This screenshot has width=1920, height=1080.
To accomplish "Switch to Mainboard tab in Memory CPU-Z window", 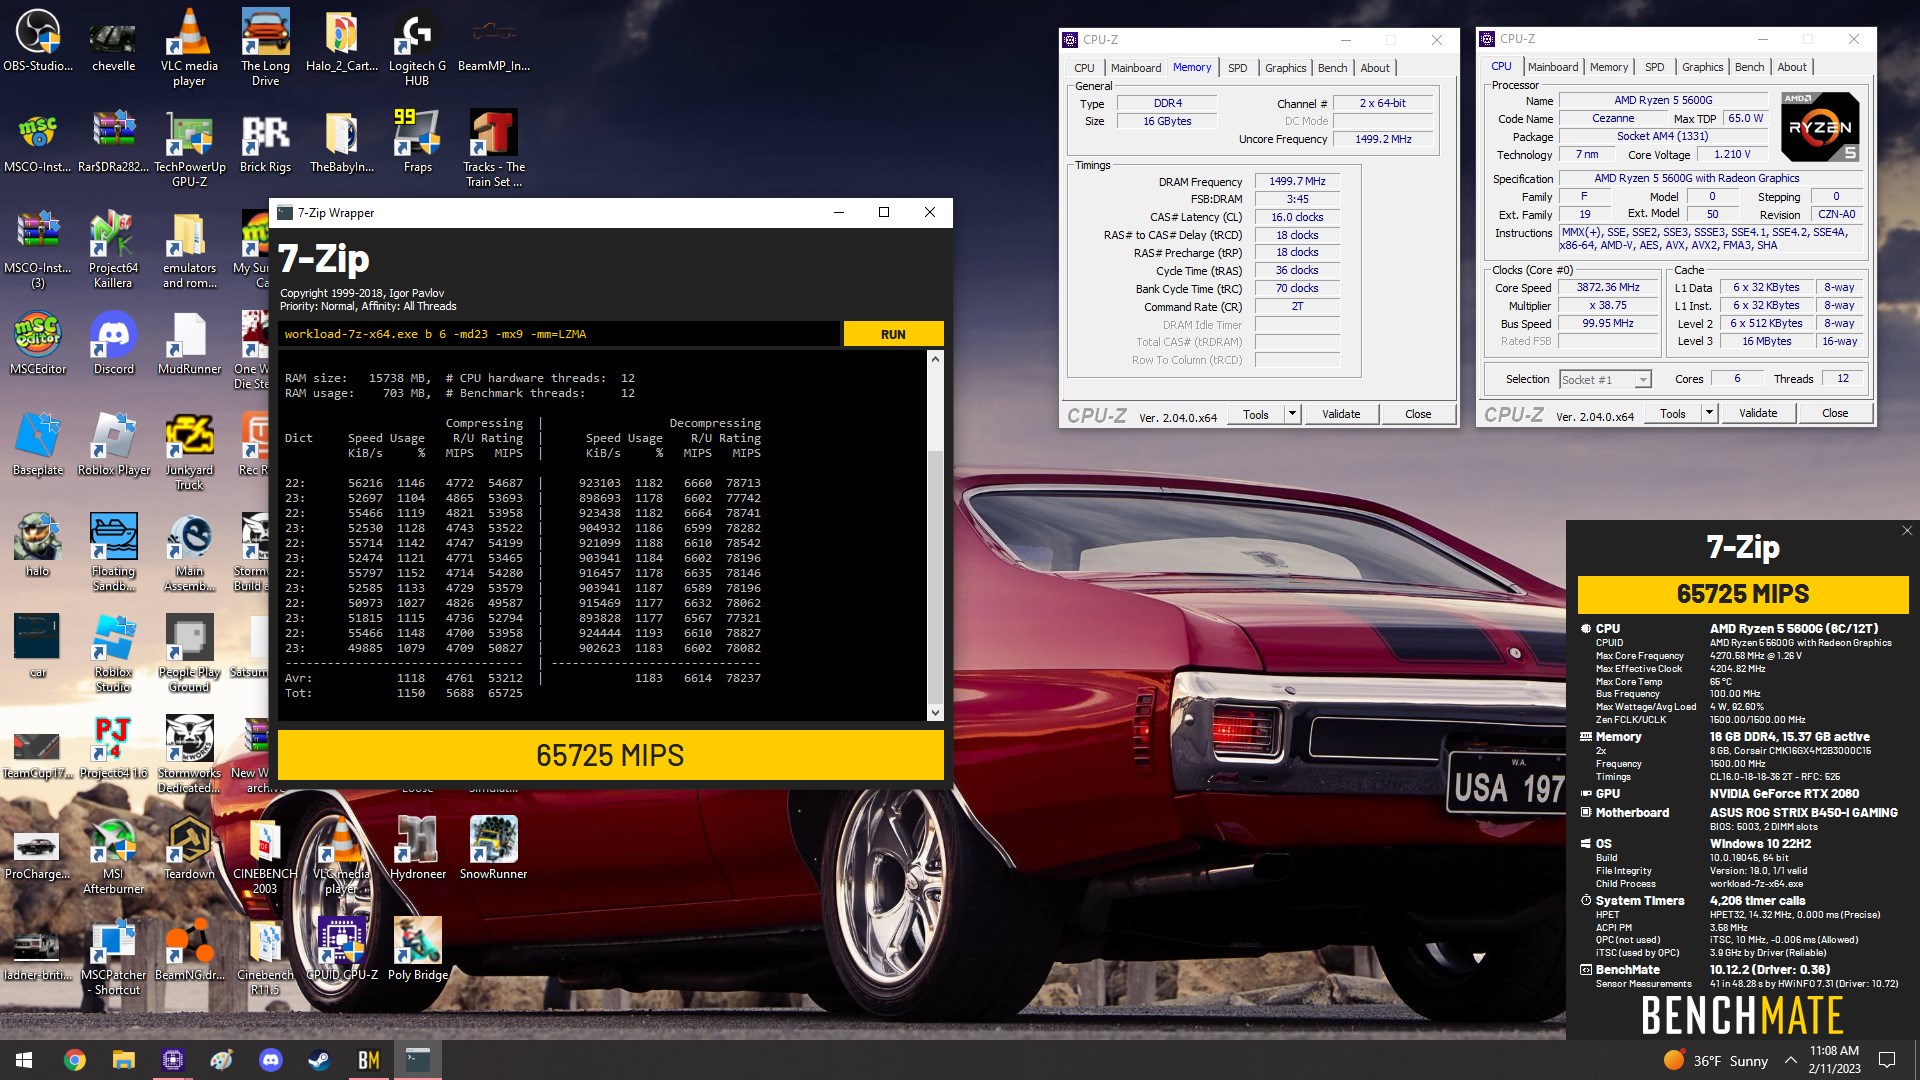I will click(1135, 68).
